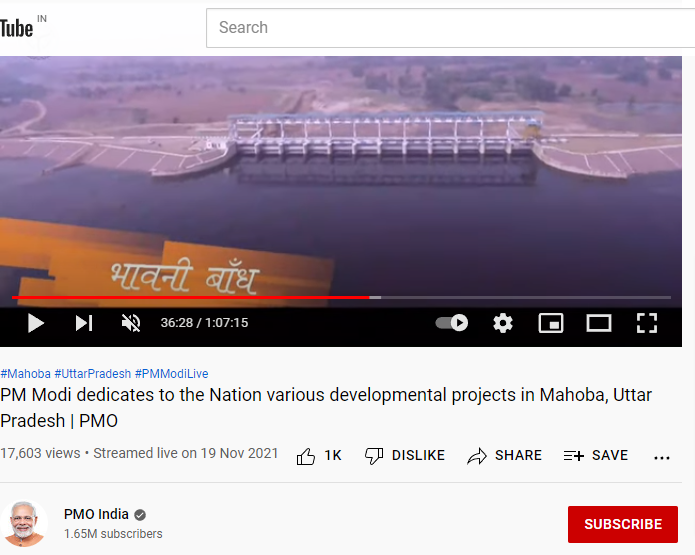
Task: Like the video with thumbs up
Action: pos(319,456)
